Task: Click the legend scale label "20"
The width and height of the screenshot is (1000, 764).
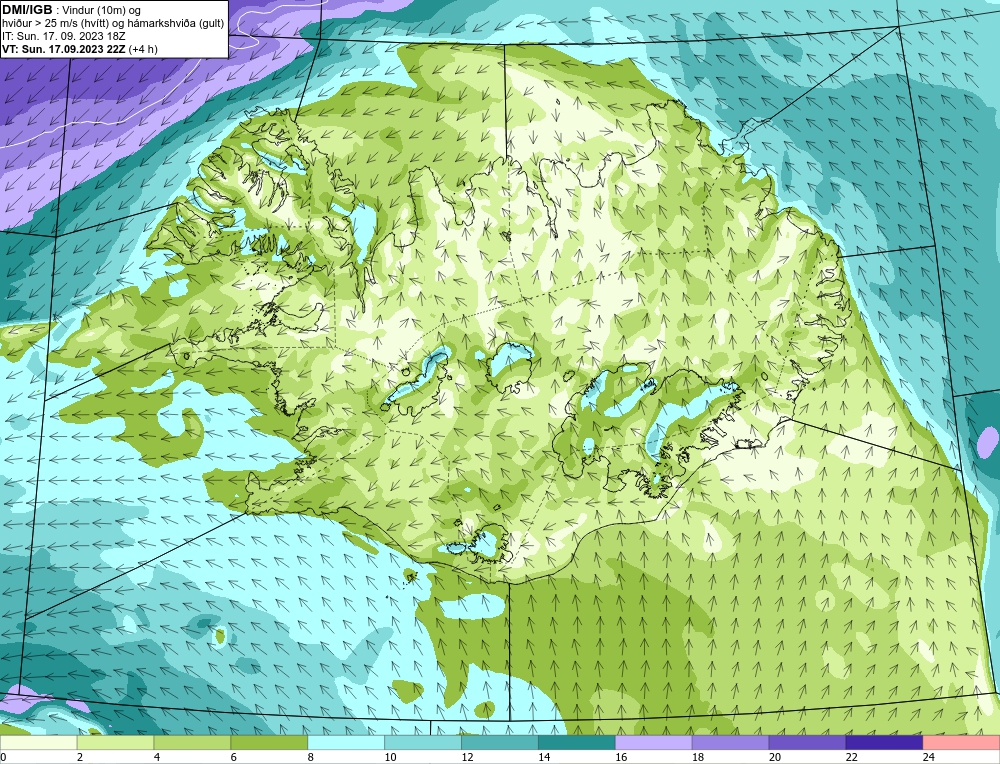Action: [775, 757]
